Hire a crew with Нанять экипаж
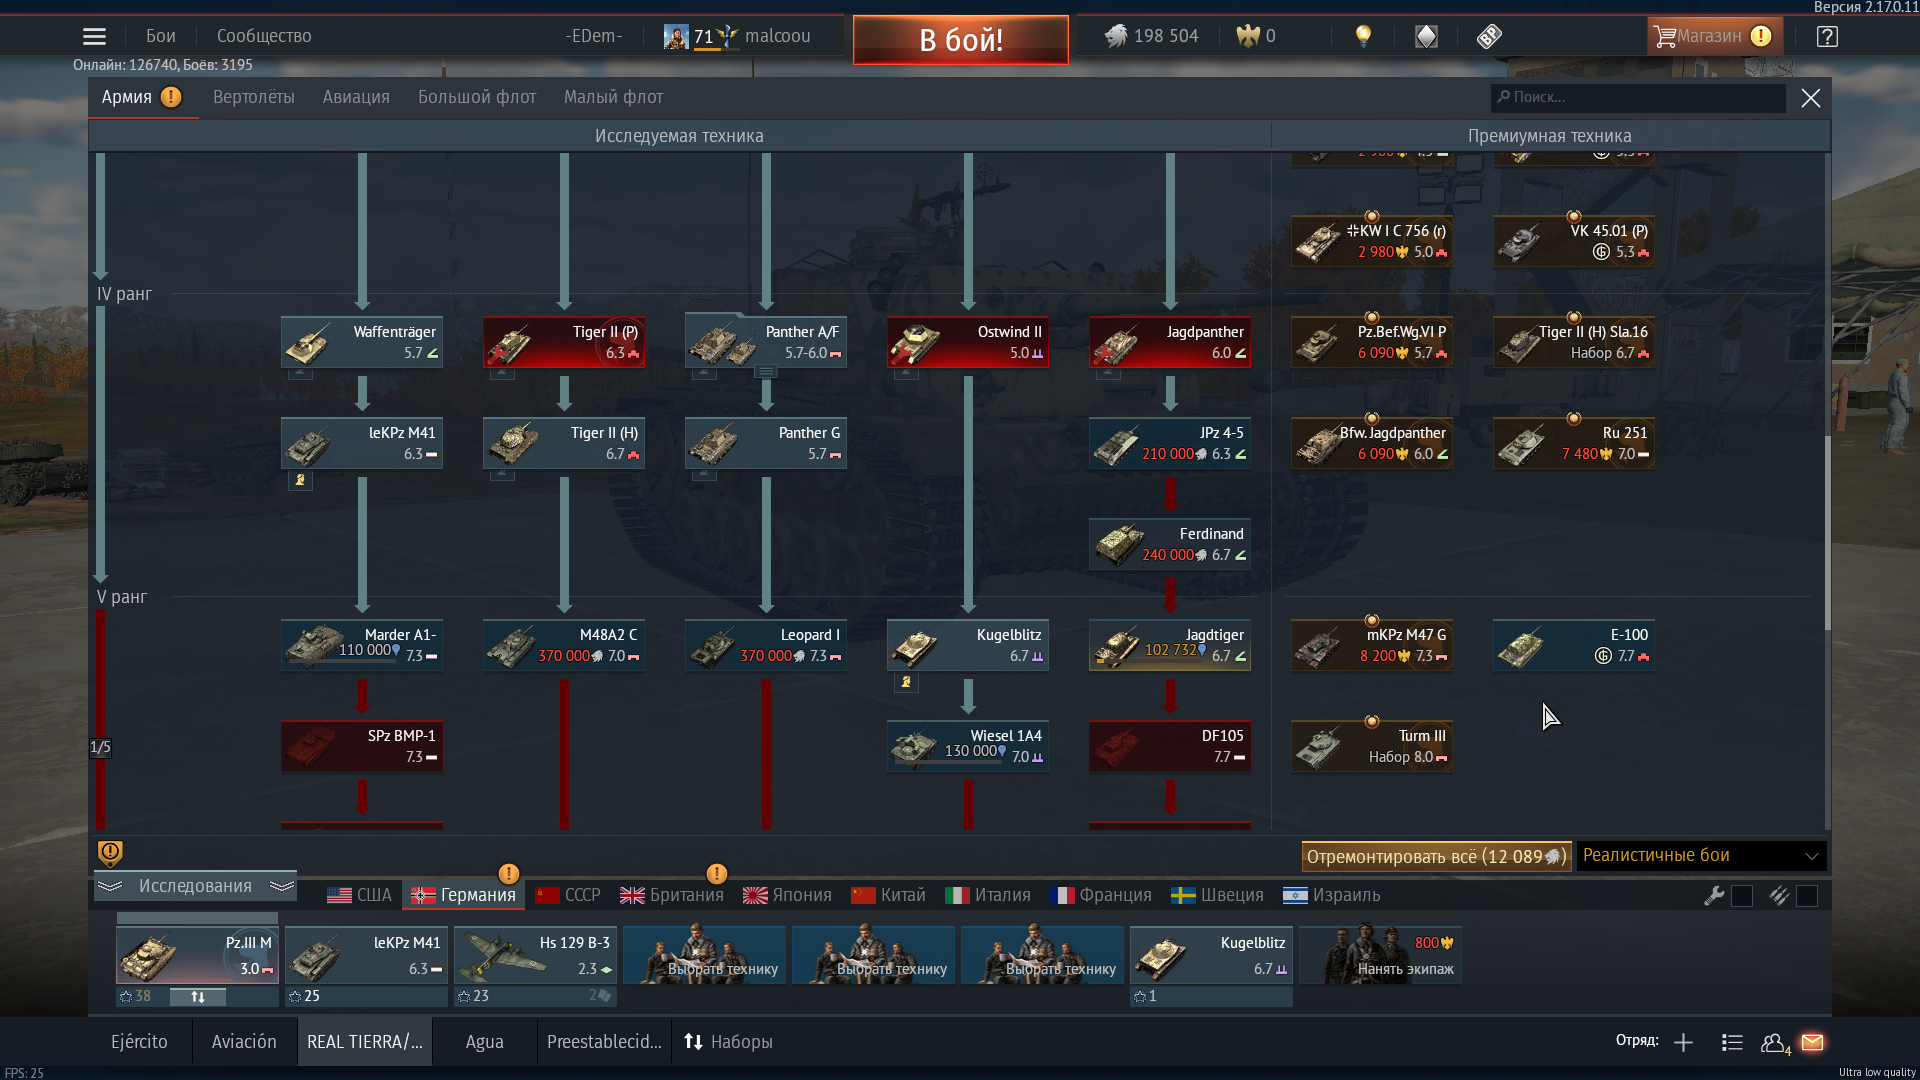Viewport: 1920px width, 1080px height. coord(1381,956)
